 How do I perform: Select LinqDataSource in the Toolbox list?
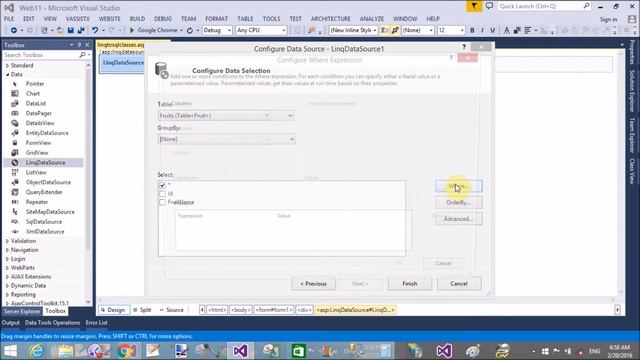click(x=44, y=162)
